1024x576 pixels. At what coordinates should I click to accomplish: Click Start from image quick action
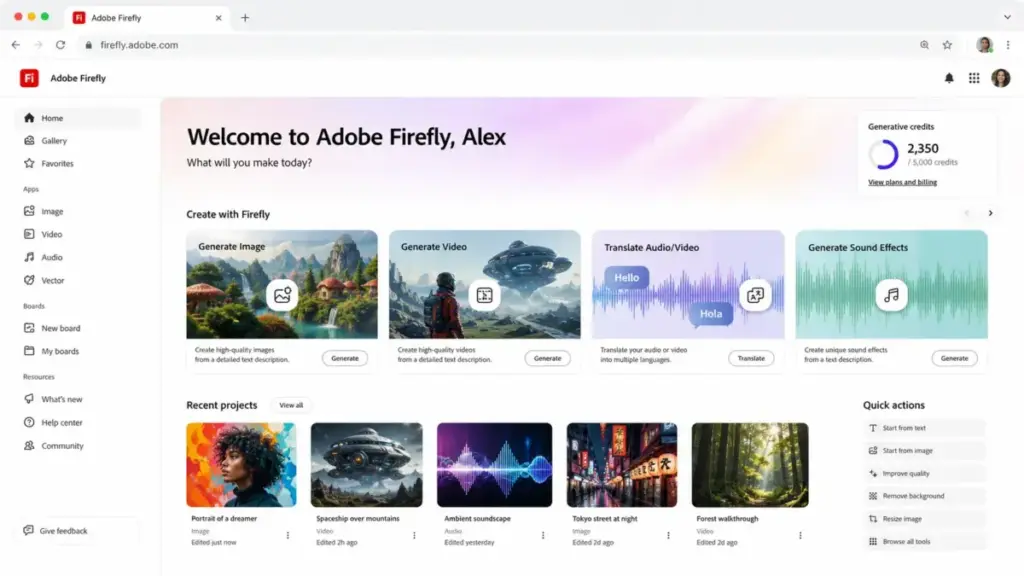924,451
